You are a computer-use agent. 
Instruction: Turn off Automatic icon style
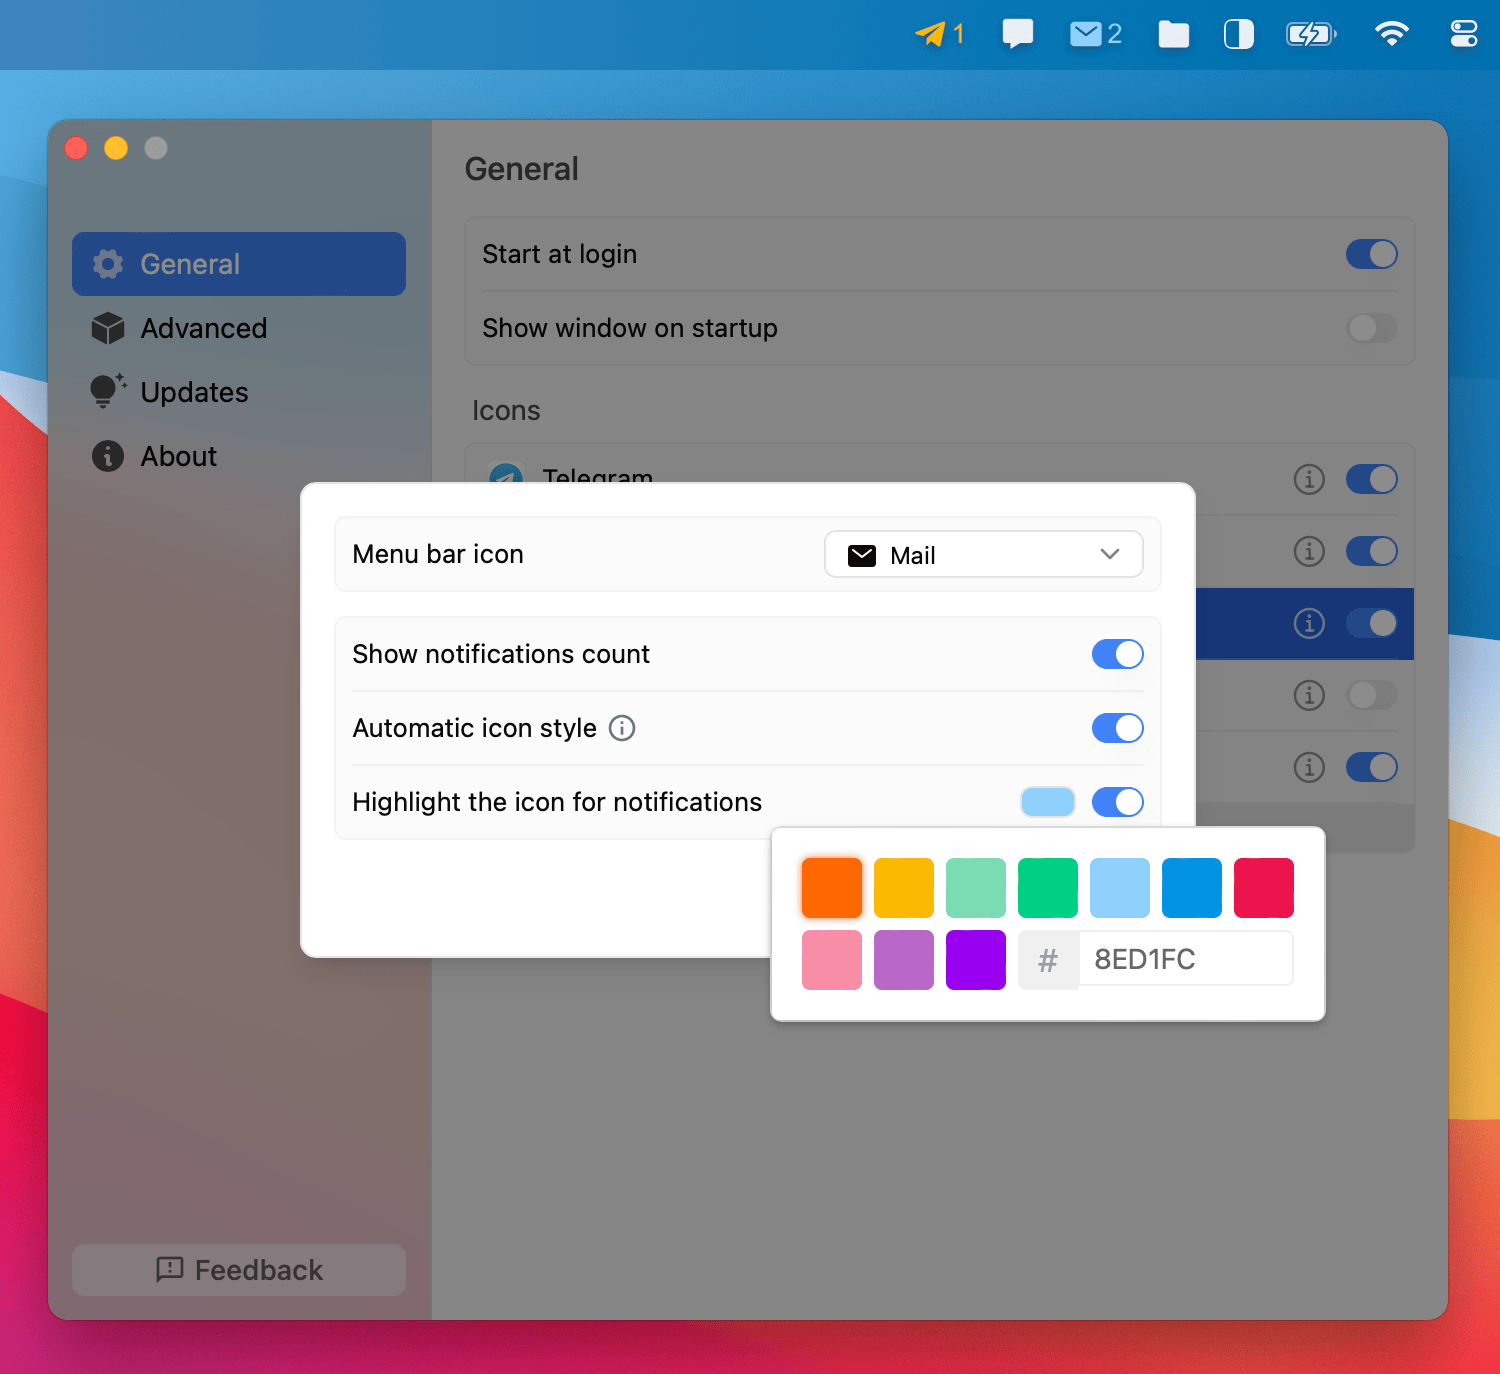click(1118, 728)
